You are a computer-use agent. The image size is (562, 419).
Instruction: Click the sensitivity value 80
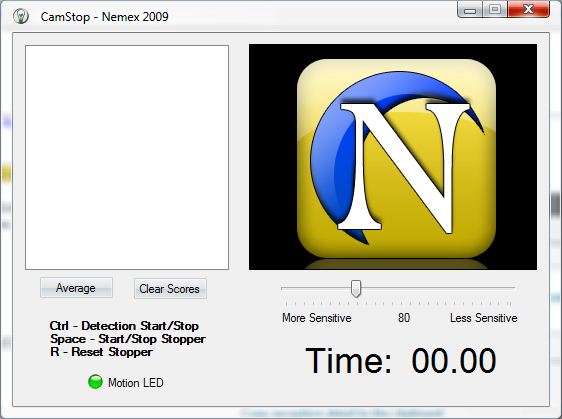tap(404, 318)
